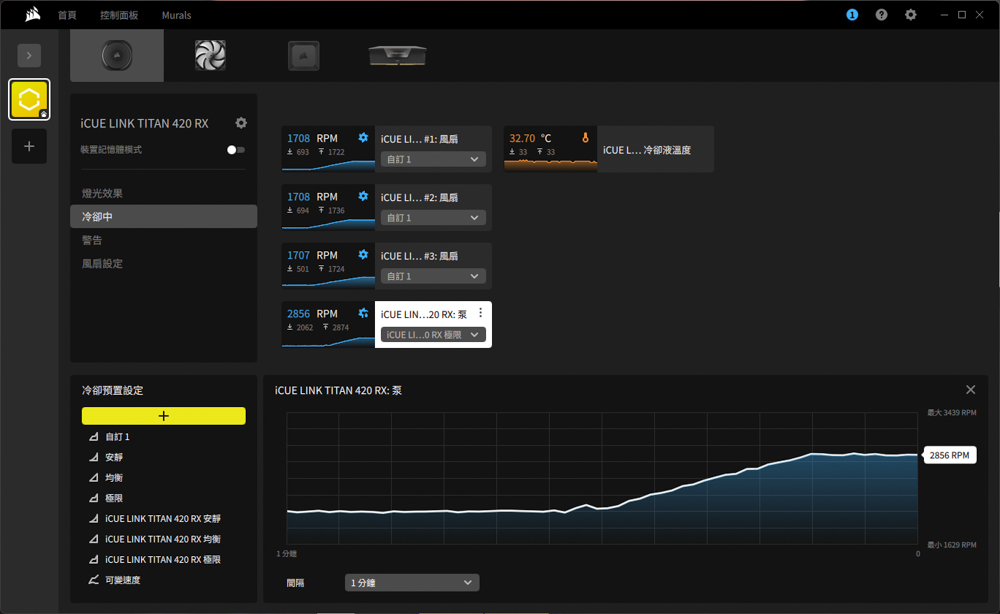1000x614 pixels.
Task: Open 控制面板 in top menu
Action: tap(119, 15)
